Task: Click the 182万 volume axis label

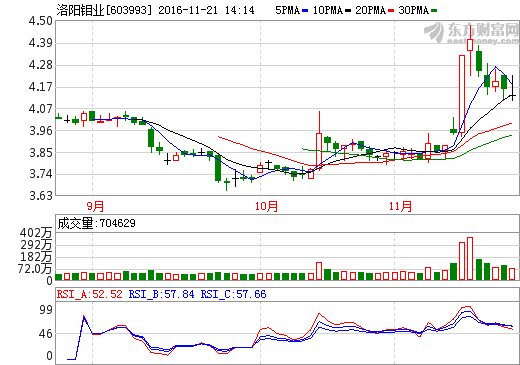Action: pyautogui.click(x=36, y=257)
